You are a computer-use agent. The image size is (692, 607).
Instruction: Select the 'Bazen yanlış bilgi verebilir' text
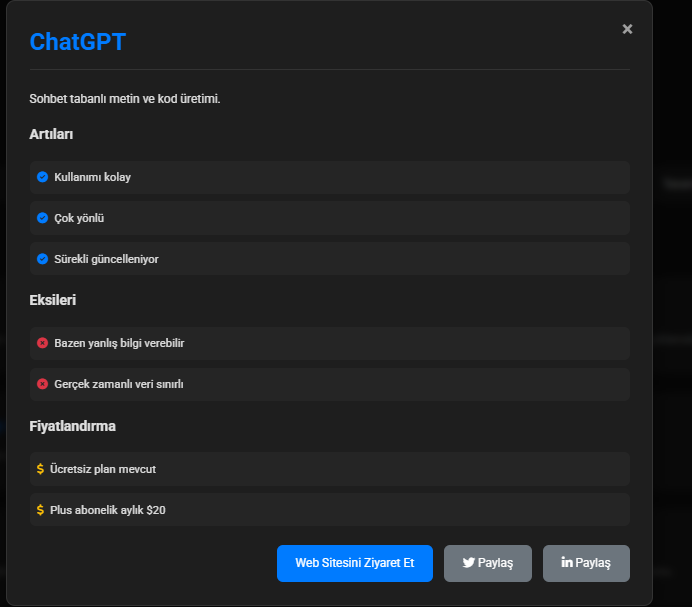[x=119, y=343]
